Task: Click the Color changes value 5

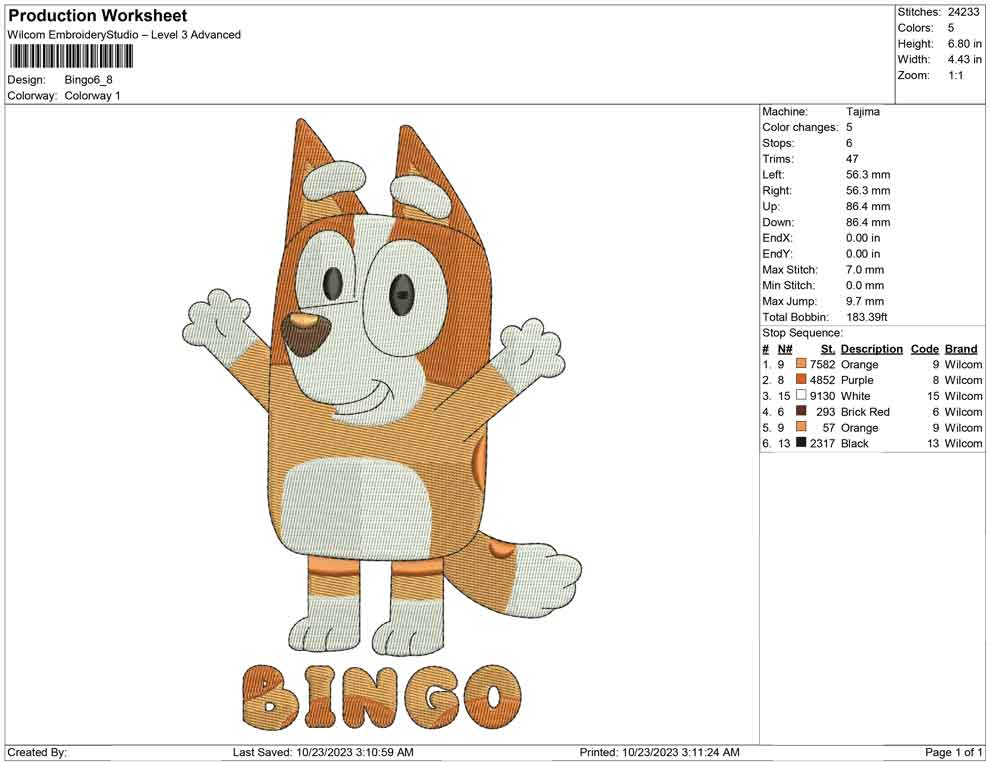Action: (x=849, y=128)
